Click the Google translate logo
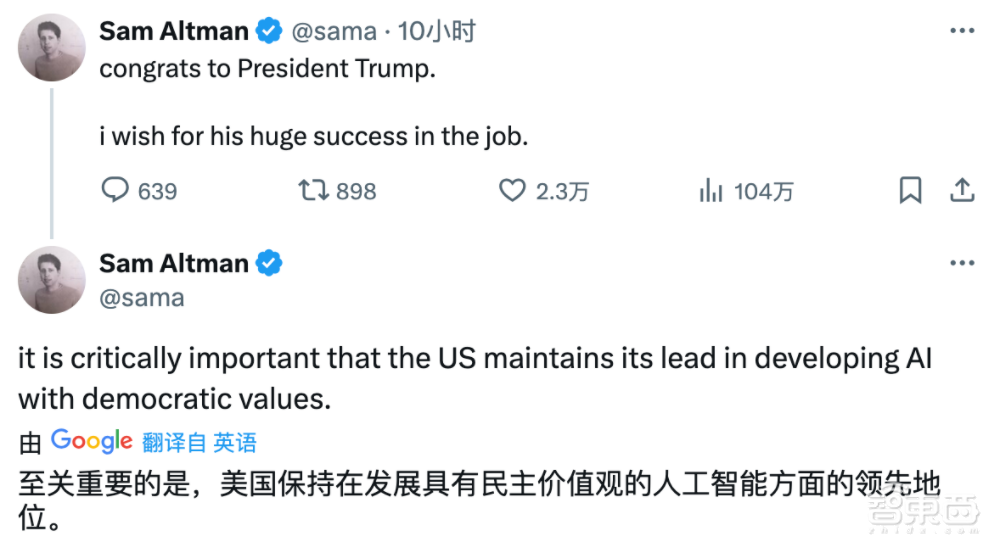1000x553 pixels. click(x=91, y=441)
